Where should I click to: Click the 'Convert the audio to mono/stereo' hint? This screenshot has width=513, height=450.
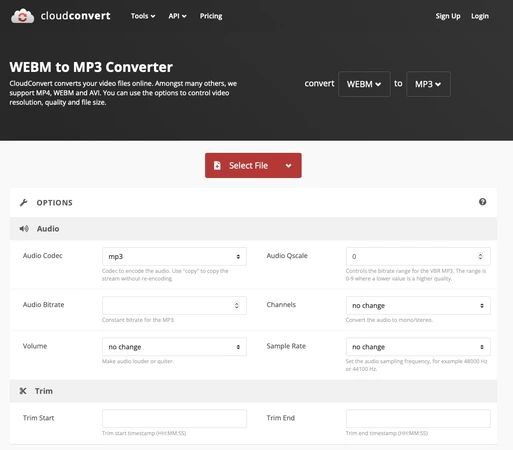coord(389,320)
